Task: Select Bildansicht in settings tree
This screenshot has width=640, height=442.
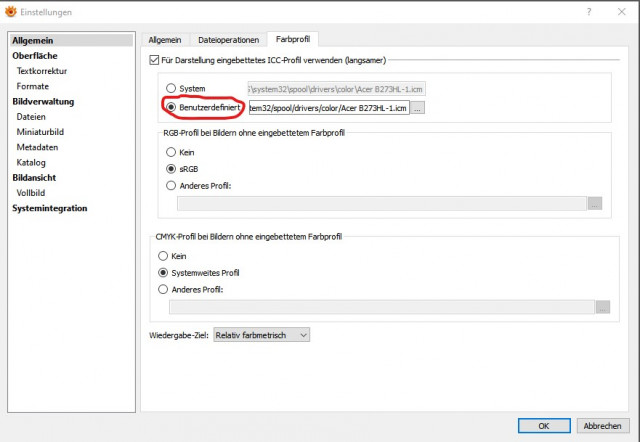Action: pos(34,178)
